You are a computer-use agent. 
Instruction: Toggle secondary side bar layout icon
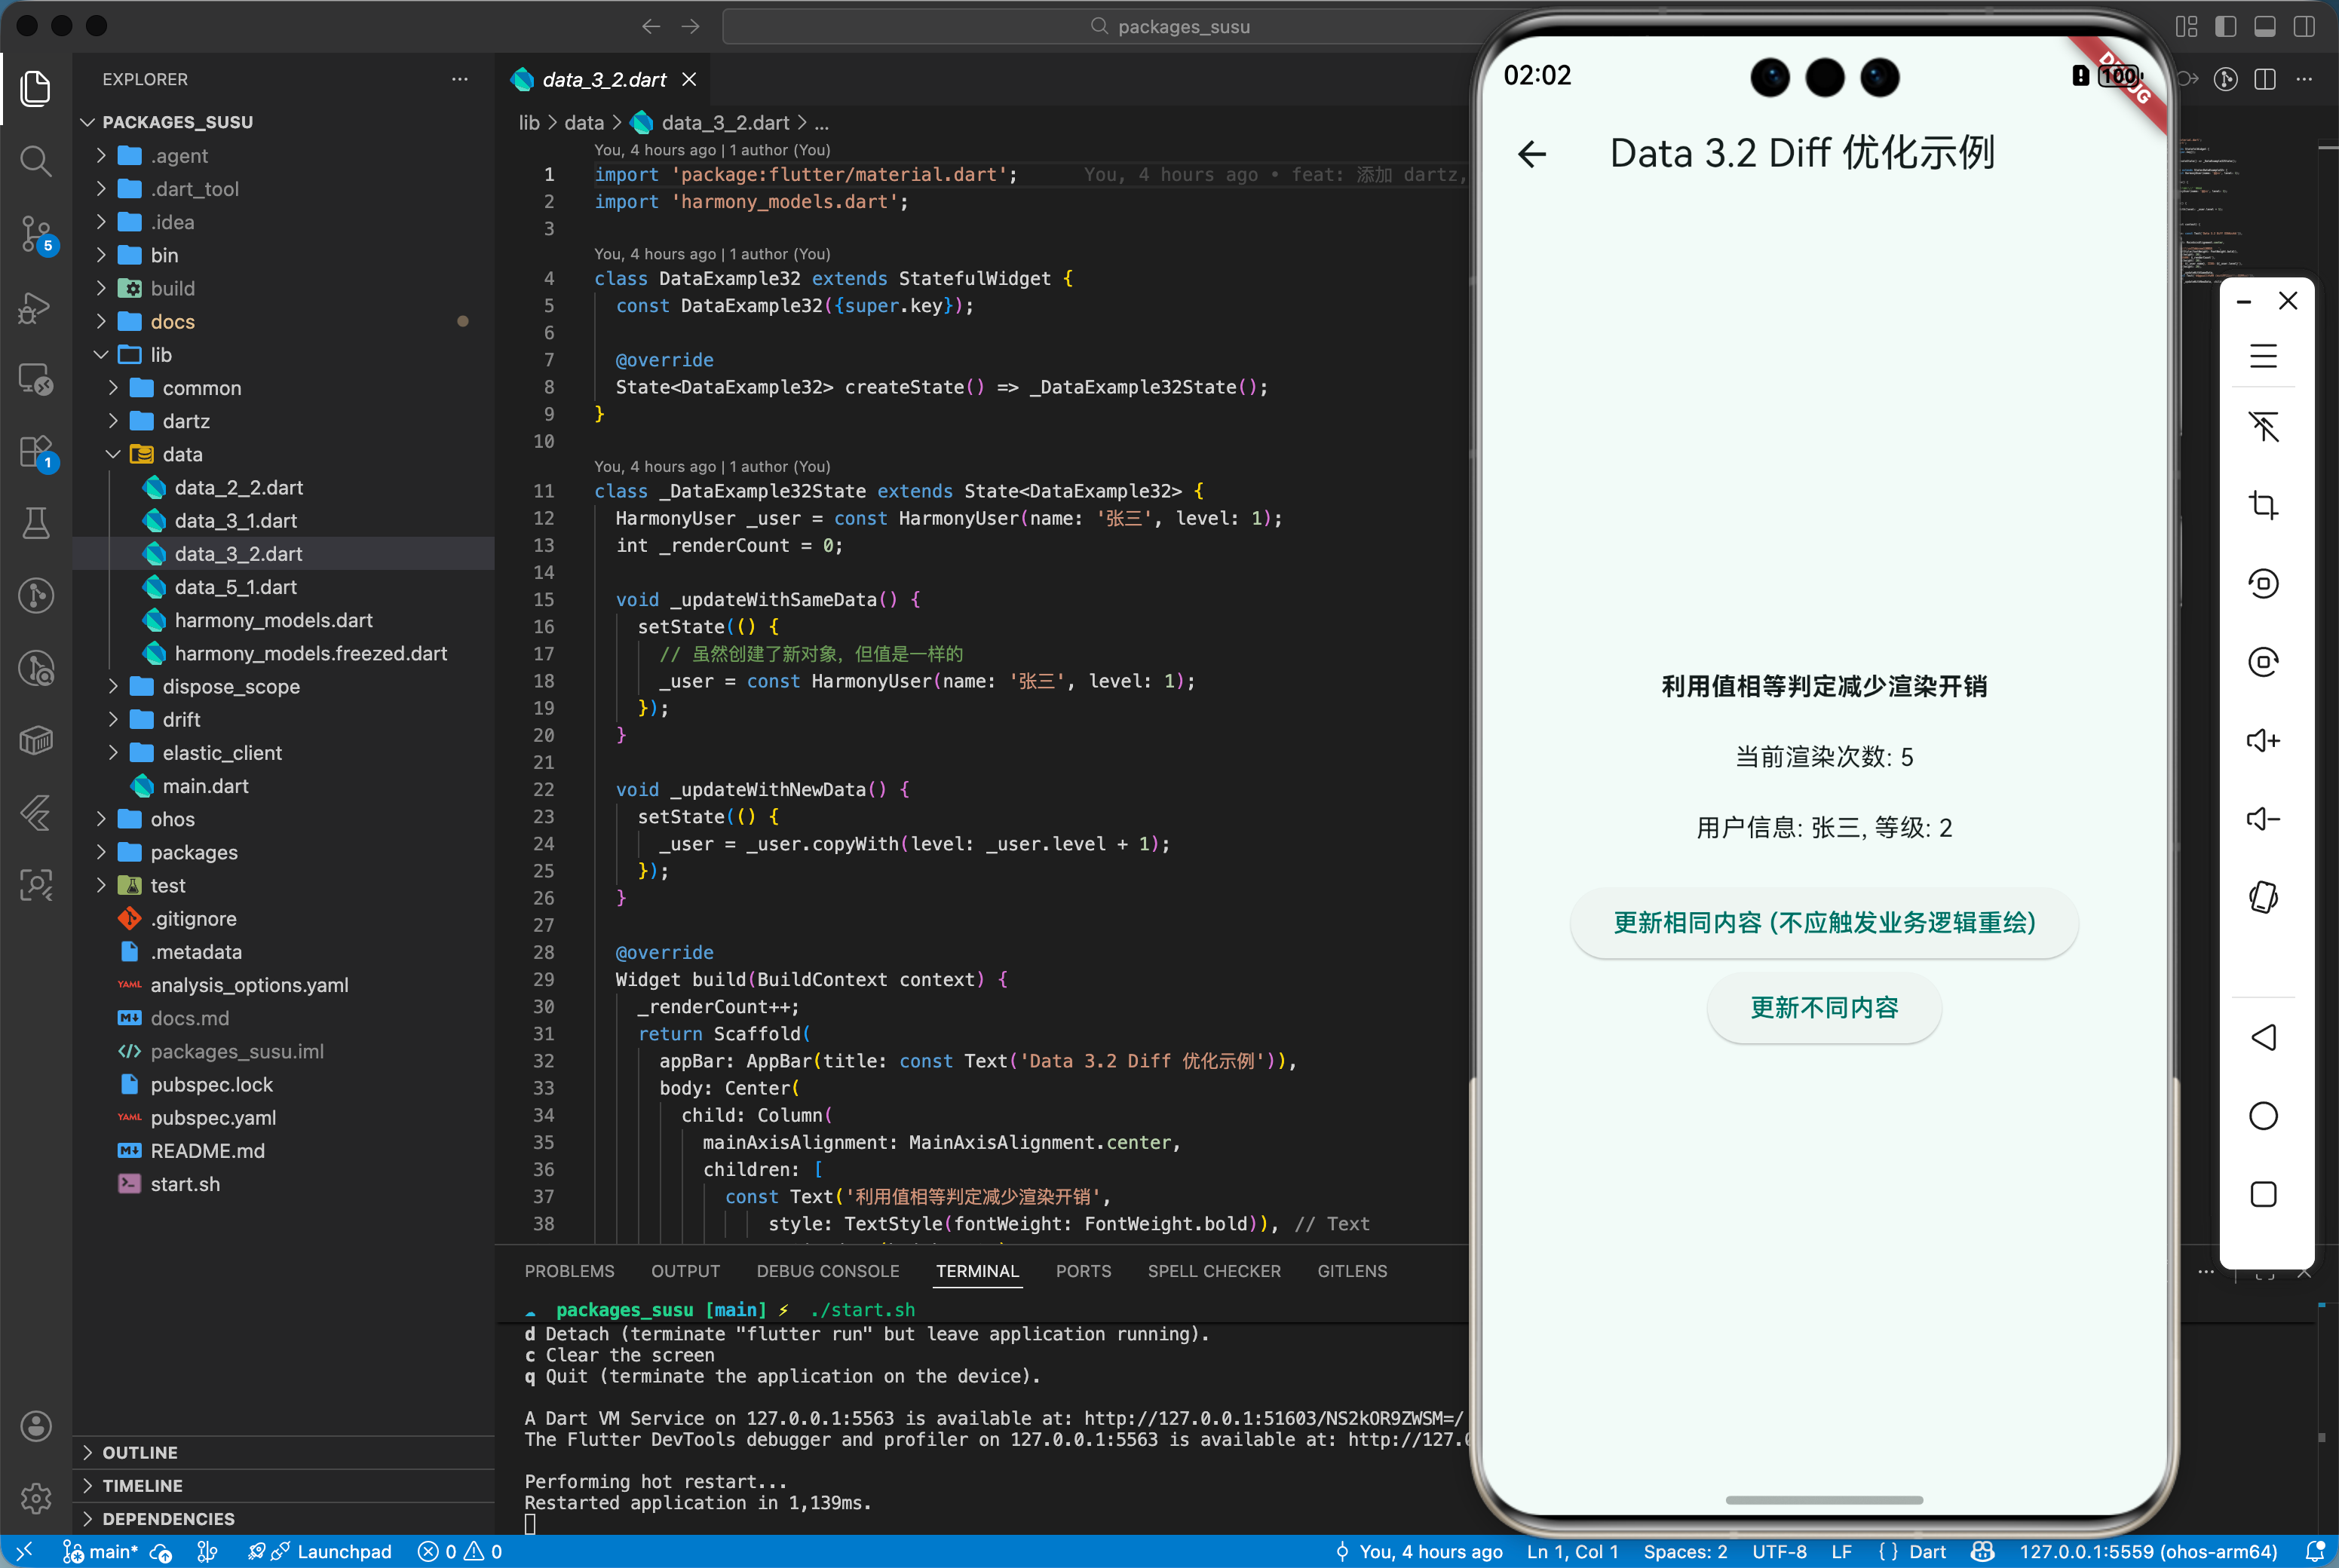(x=2304, y=27)
